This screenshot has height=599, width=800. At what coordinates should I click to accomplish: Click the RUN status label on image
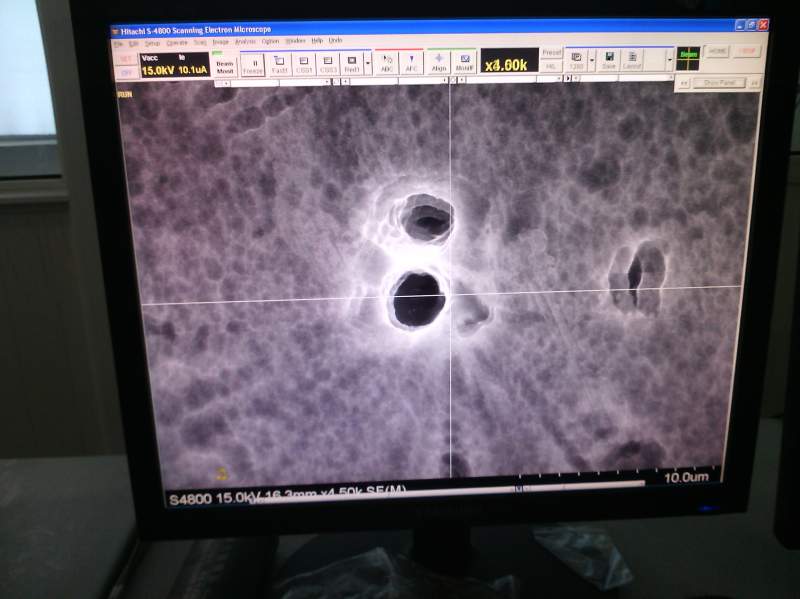click(x=125, y=94)
